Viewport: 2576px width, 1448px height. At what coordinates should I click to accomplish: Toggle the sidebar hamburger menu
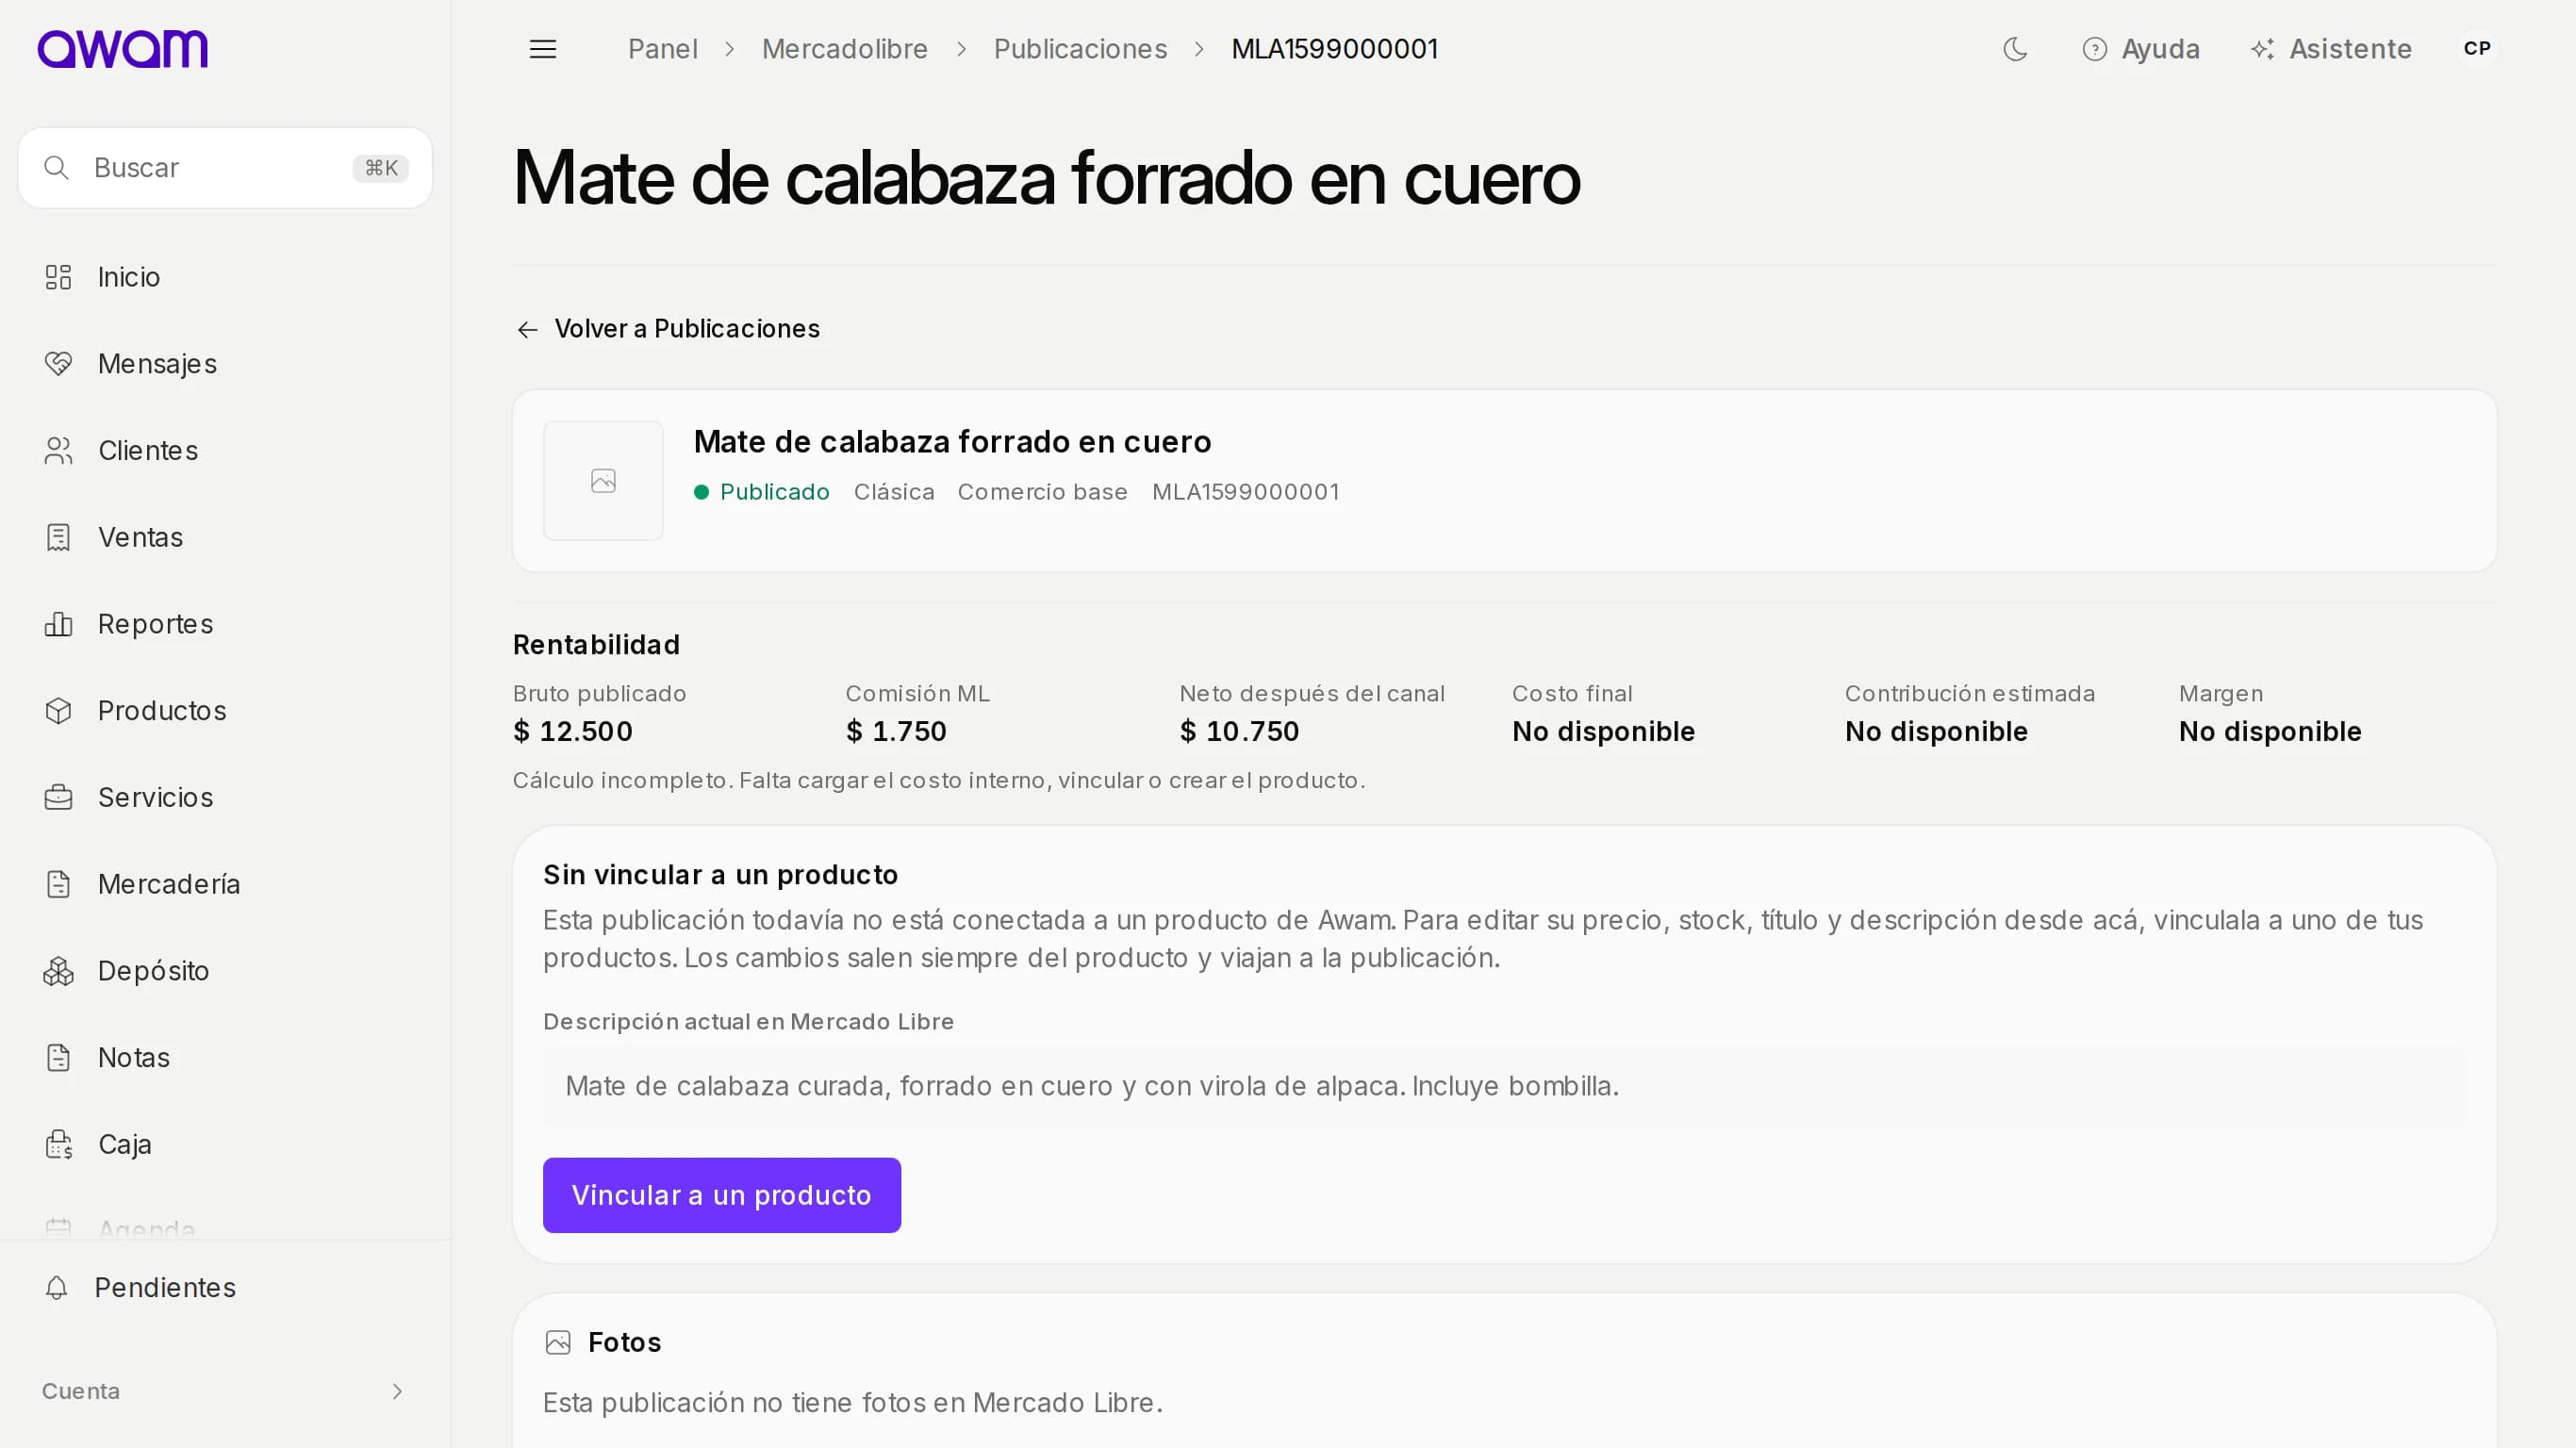coord(542,49)
